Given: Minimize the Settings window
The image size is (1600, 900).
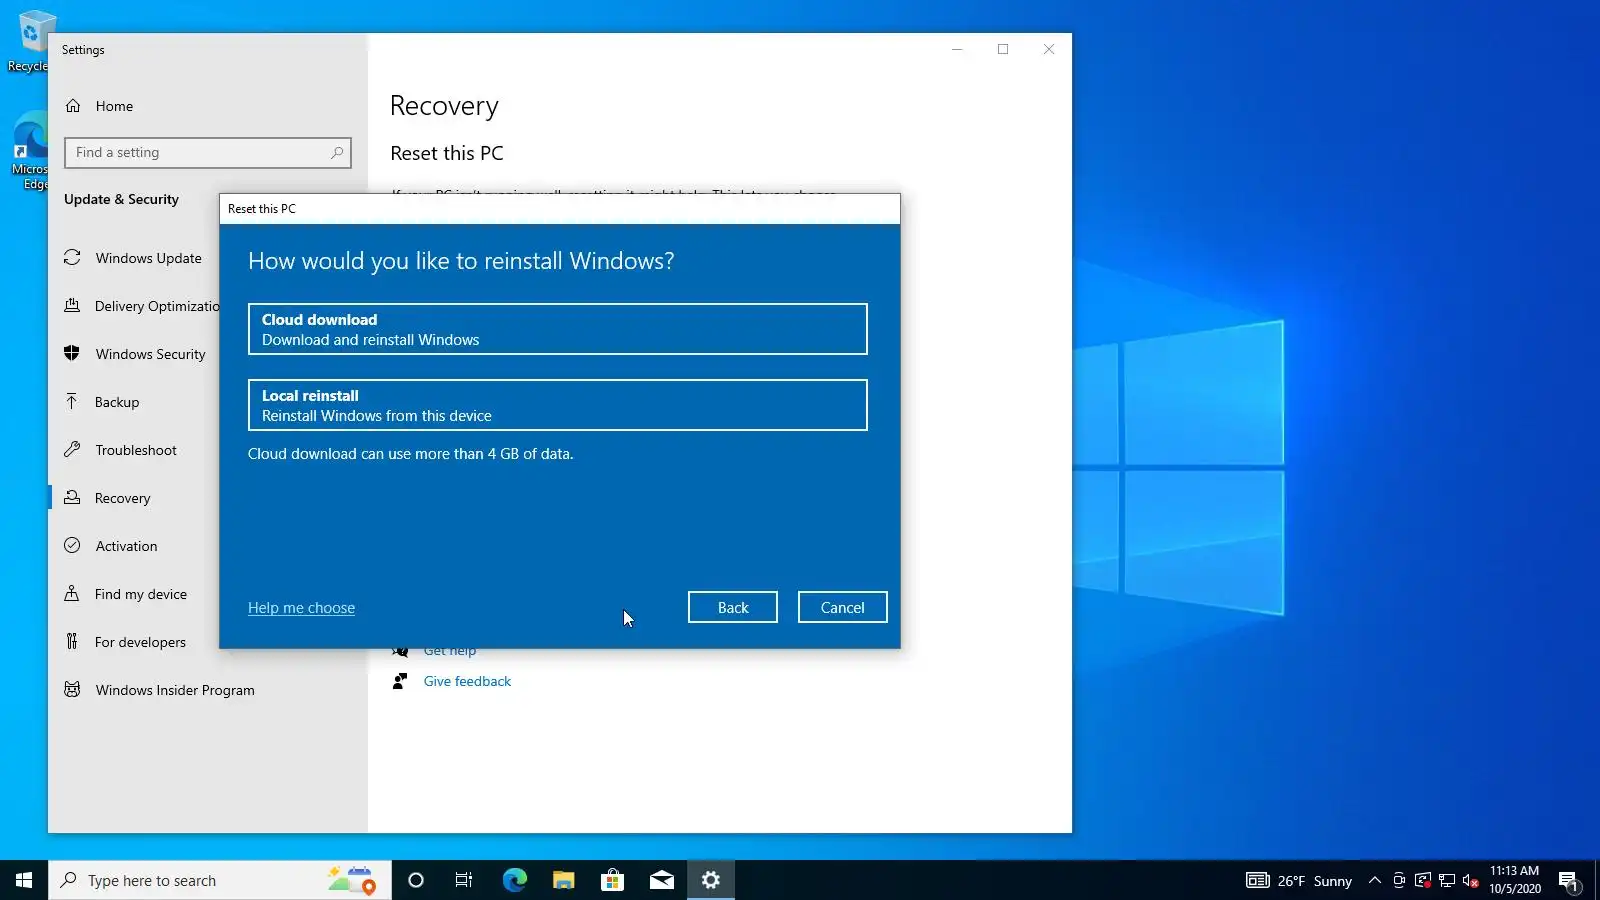Looking at the screenshot, I should tap(957, 49).
